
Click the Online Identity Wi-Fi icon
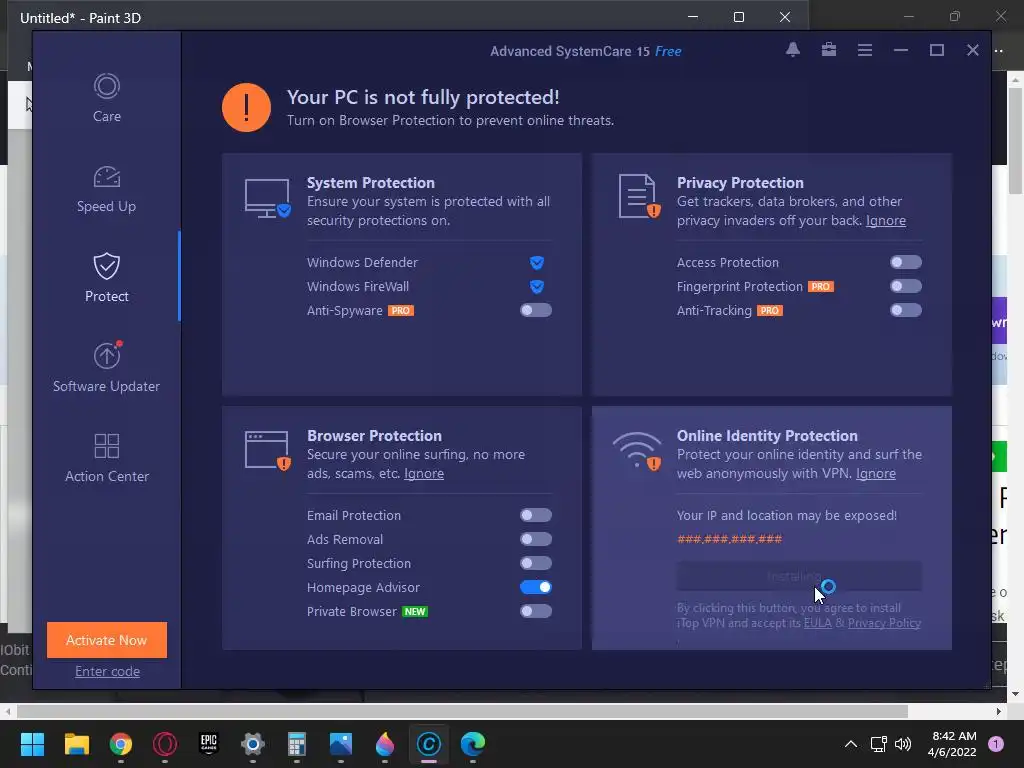point(637,451)
